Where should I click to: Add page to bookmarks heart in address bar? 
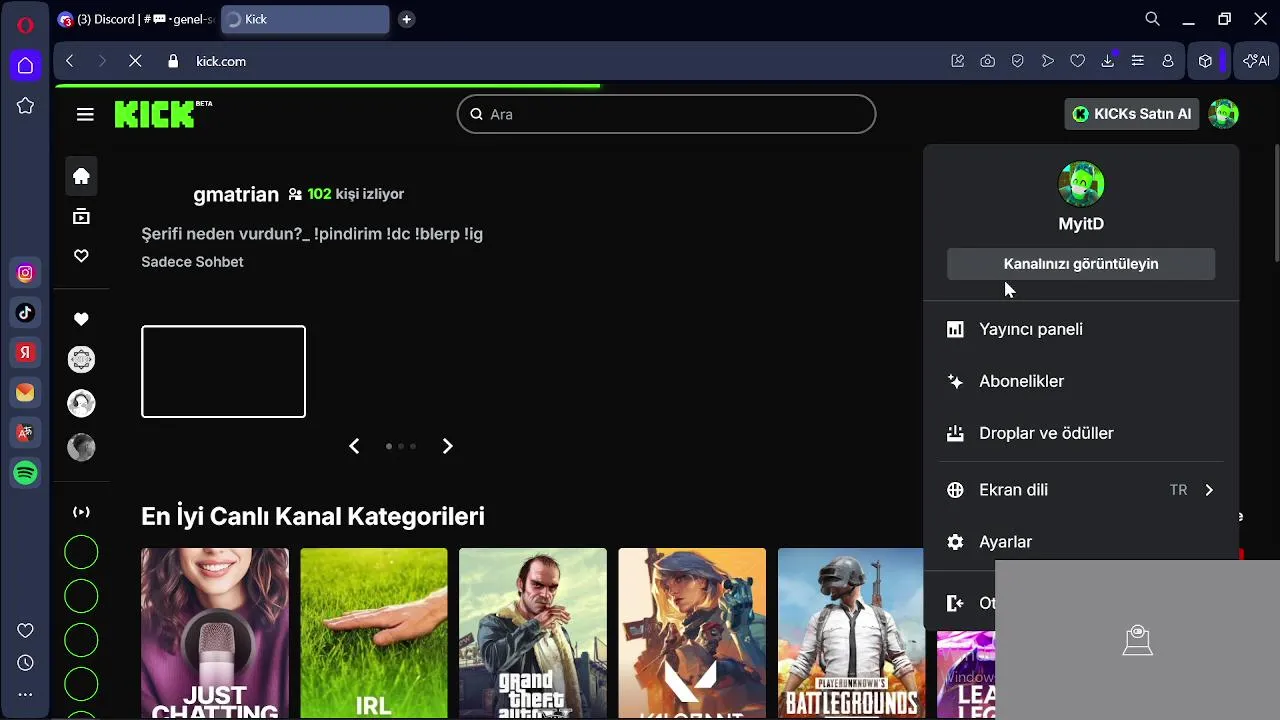pos(1077,61)
